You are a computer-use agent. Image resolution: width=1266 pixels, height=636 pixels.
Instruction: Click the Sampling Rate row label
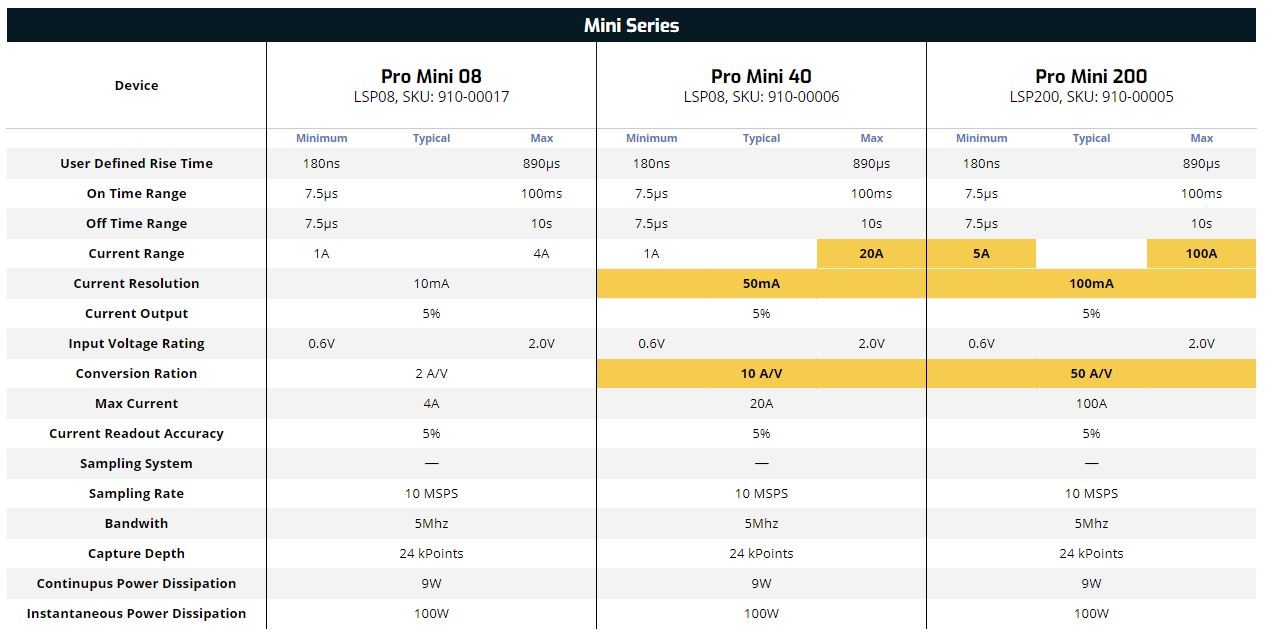(x=136, y=493)
